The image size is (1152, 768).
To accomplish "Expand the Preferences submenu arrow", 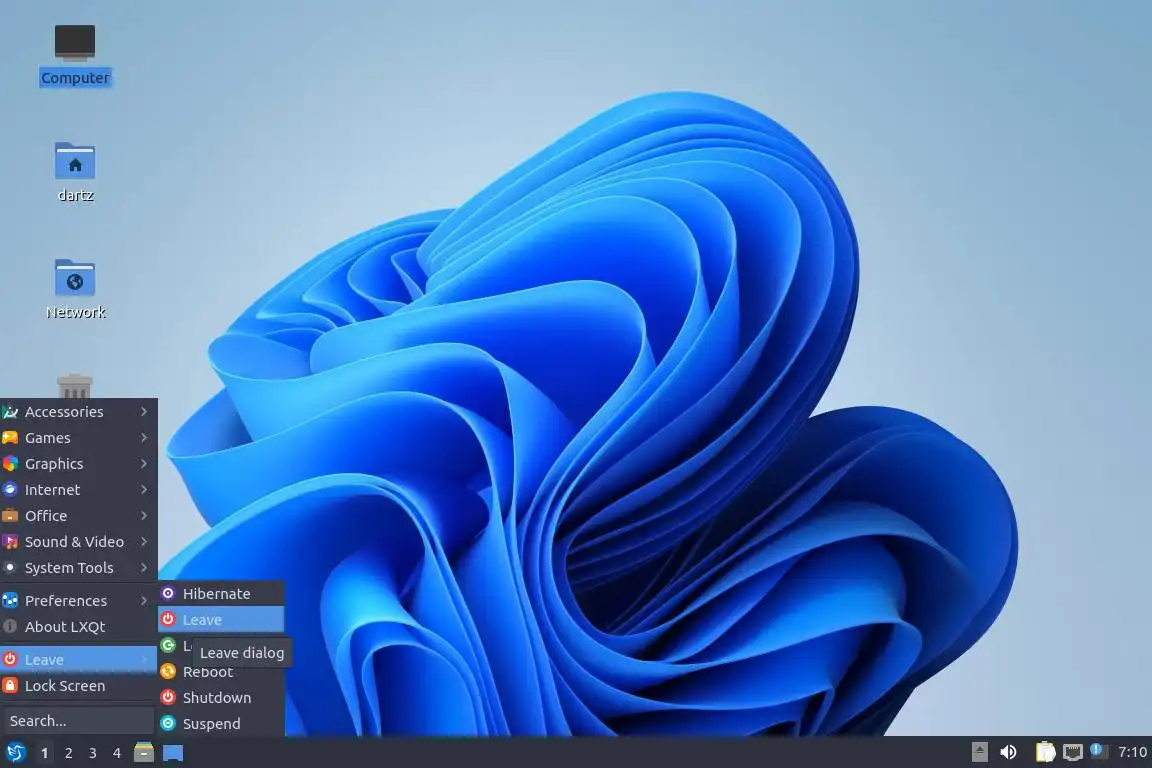I will click(144, 600).
